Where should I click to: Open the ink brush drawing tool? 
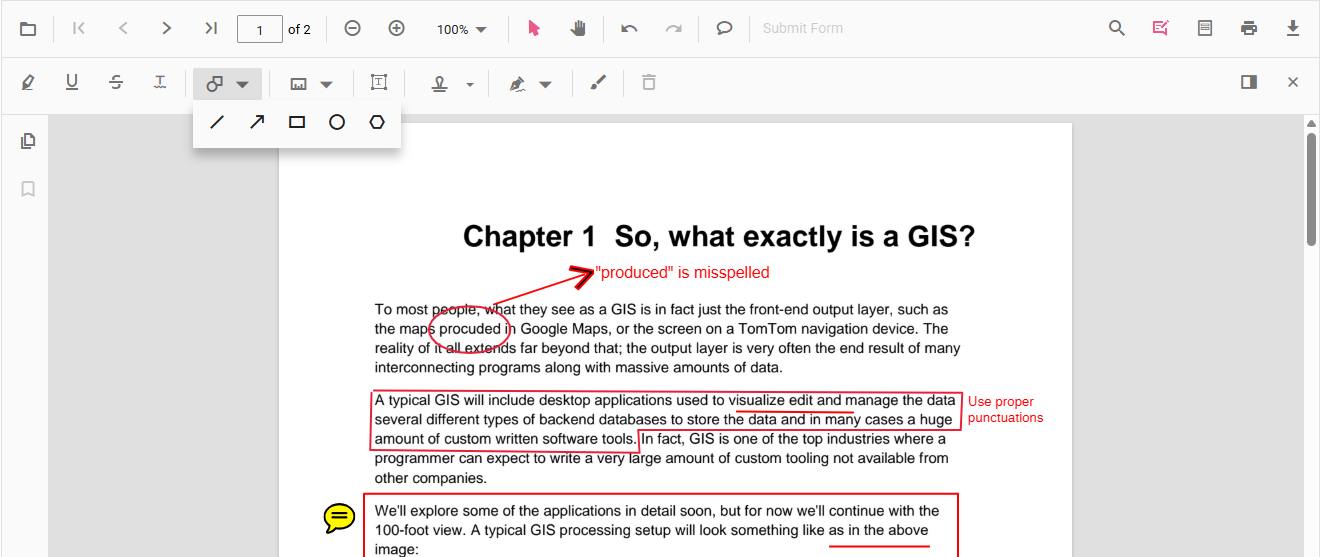598,83
